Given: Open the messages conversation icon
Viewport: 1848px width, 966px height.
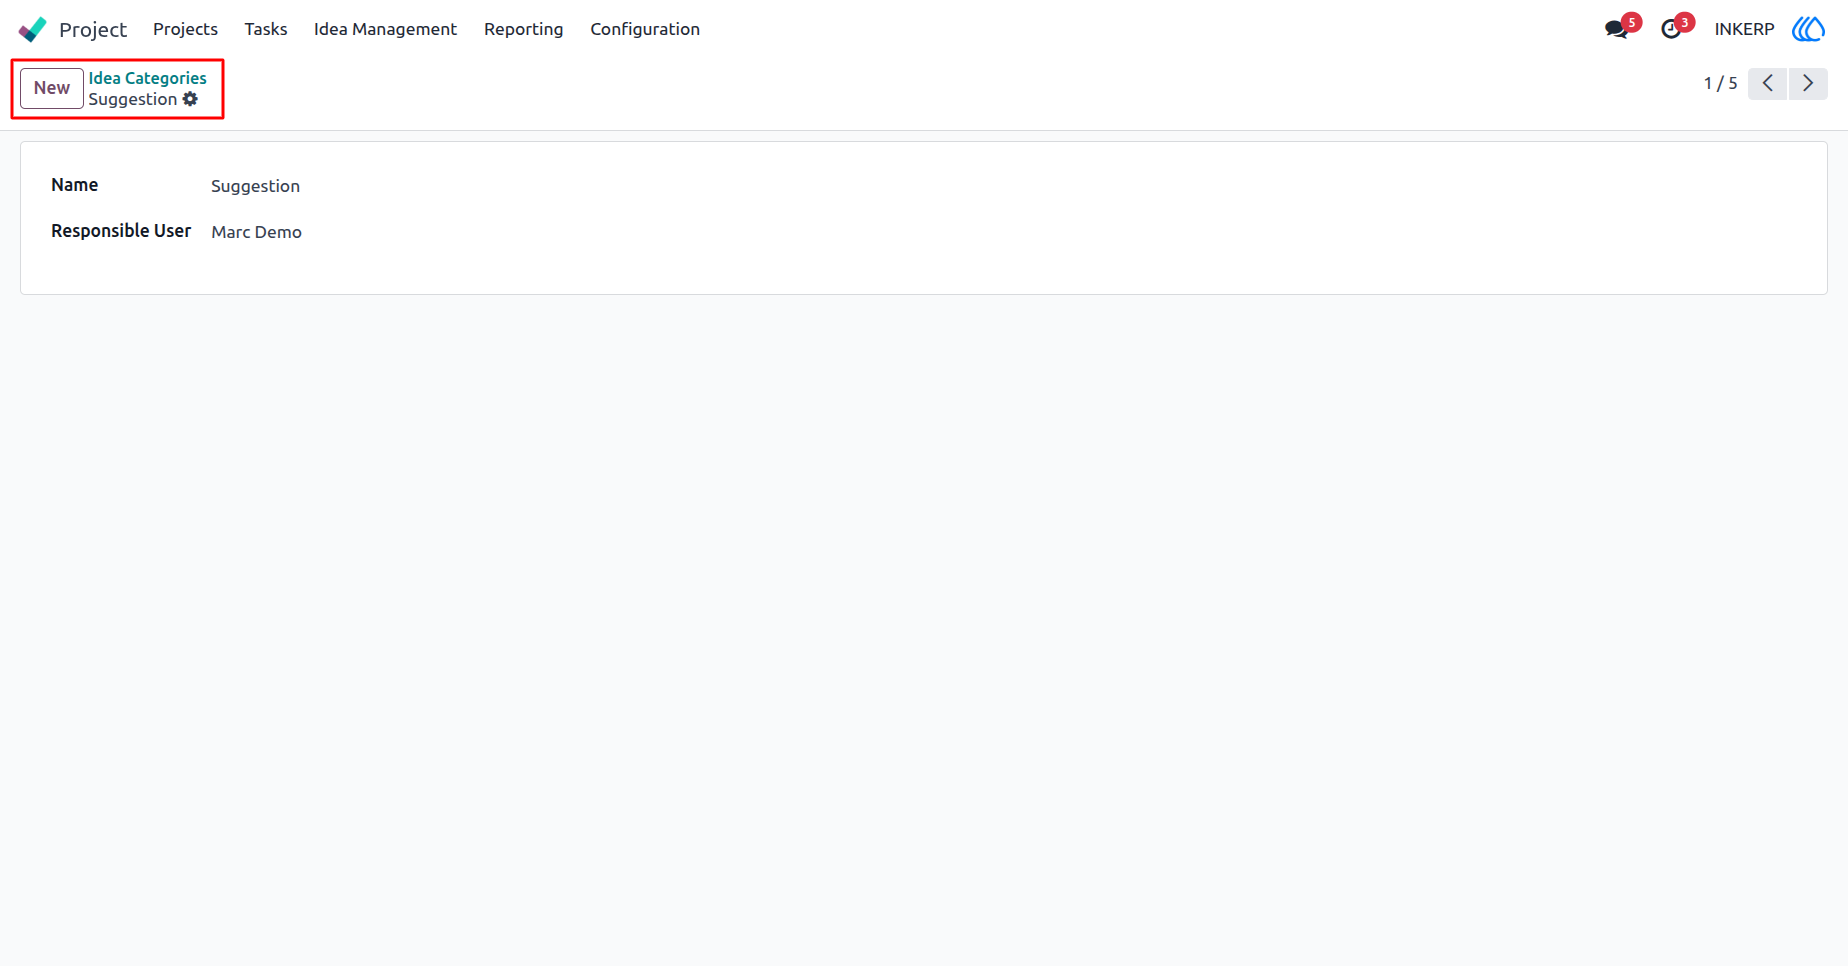Looking at the screenshot, I should click(1616, 29).
